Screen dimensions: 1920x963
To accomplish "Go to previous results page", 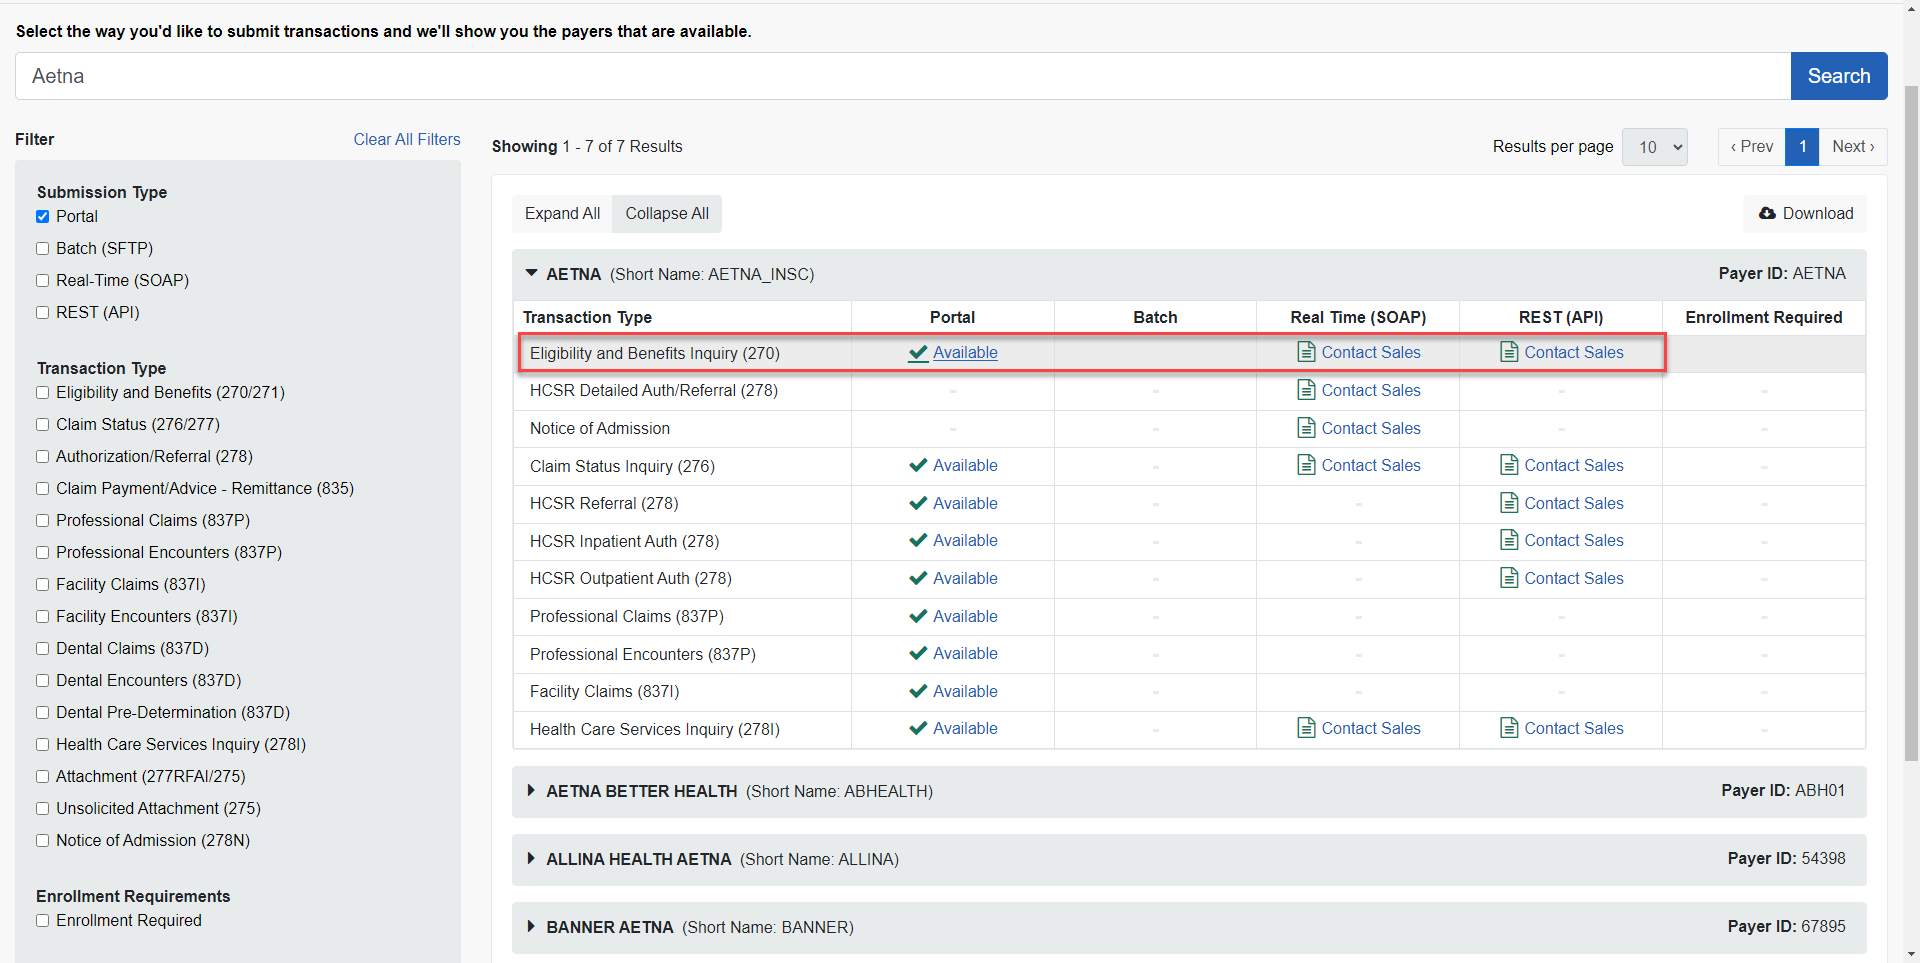I will click(1752, 147).
